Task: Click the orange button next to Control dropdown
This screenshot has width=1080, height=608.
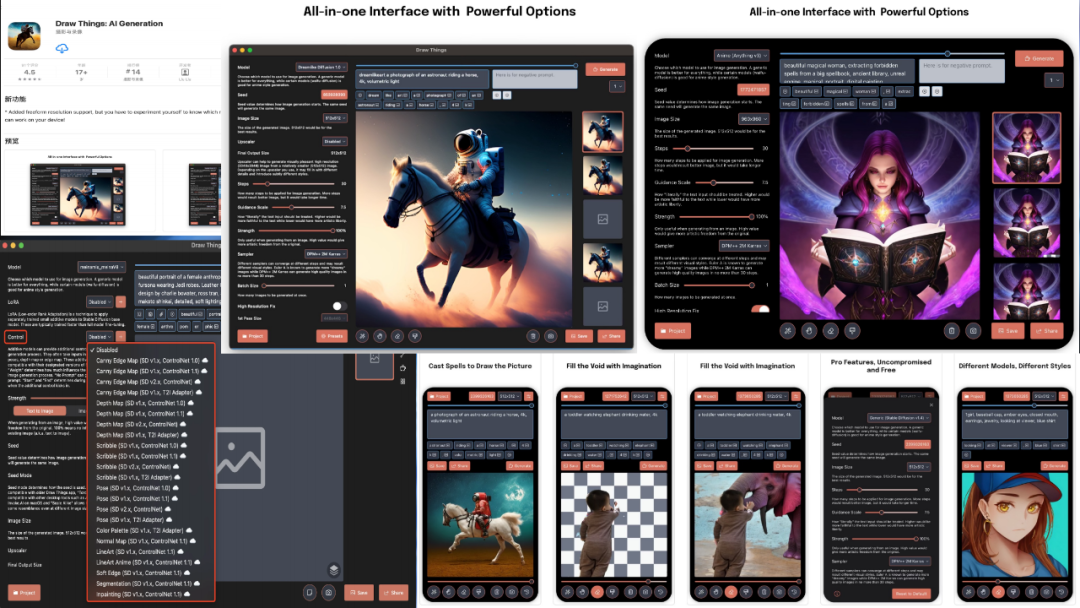Action: point(121,337)
